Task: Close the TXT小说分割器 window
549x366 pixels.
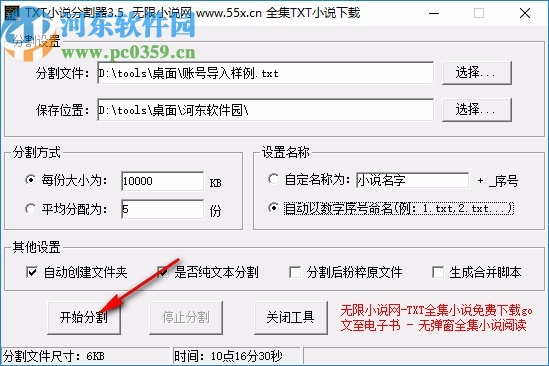Action: click(524, 13)
